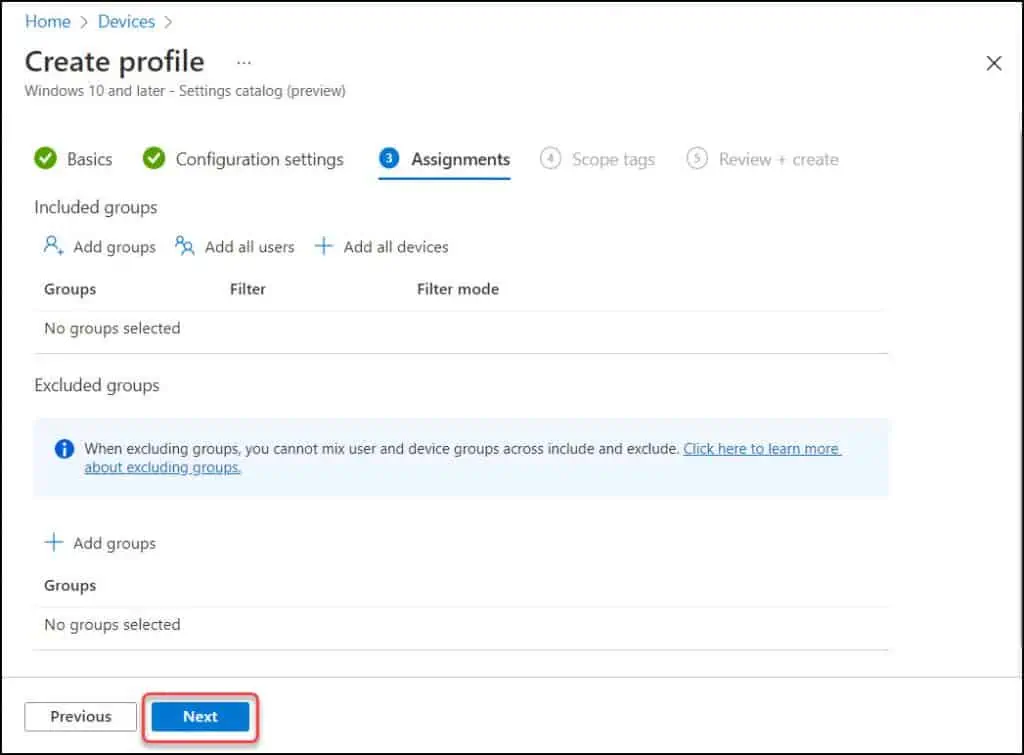Screen dimensions: 1024x755
Task: Click the plus icon under Excluded groups
Action: 54,542
